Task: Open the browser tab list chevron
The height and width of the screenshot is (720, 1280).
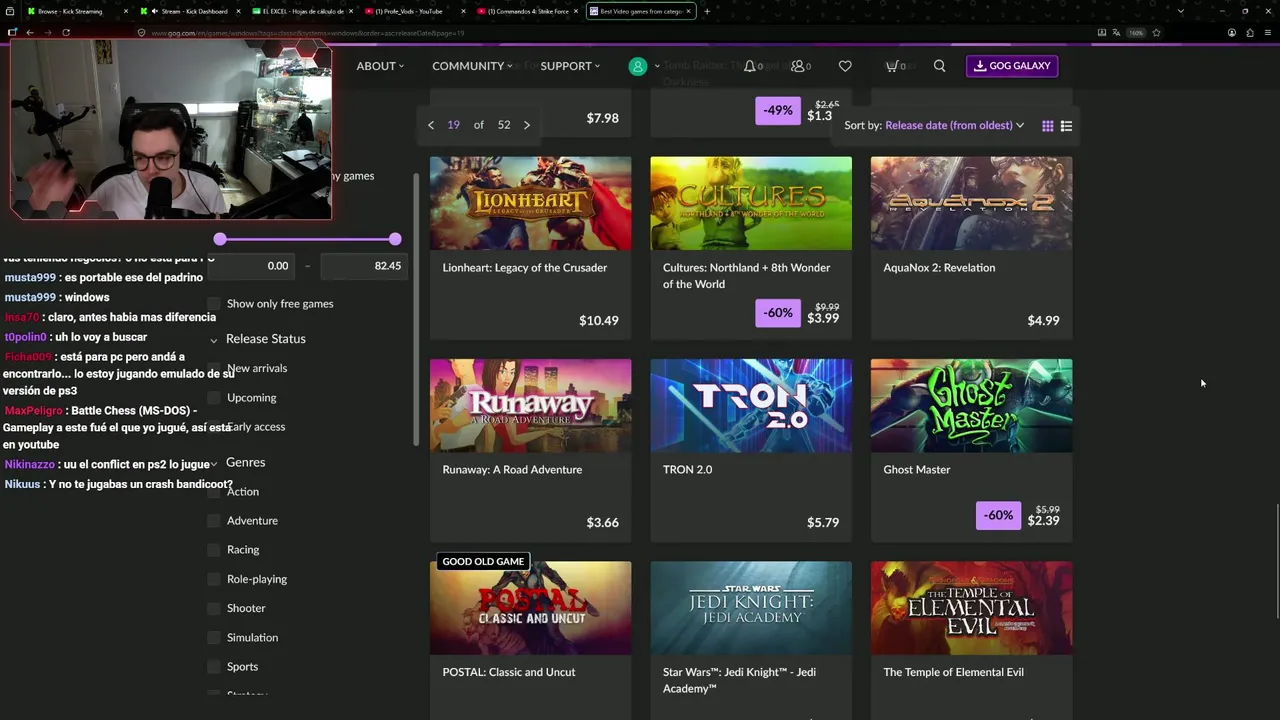Action: click(1181, 11)
